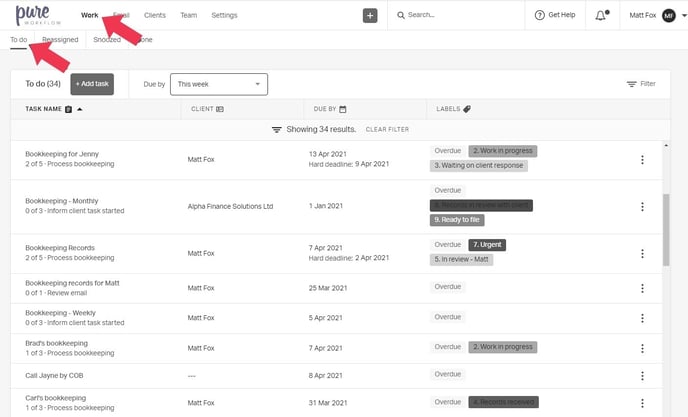
Task: Click the Add task button
Action: pyautogui.click(x=92, y=84)
